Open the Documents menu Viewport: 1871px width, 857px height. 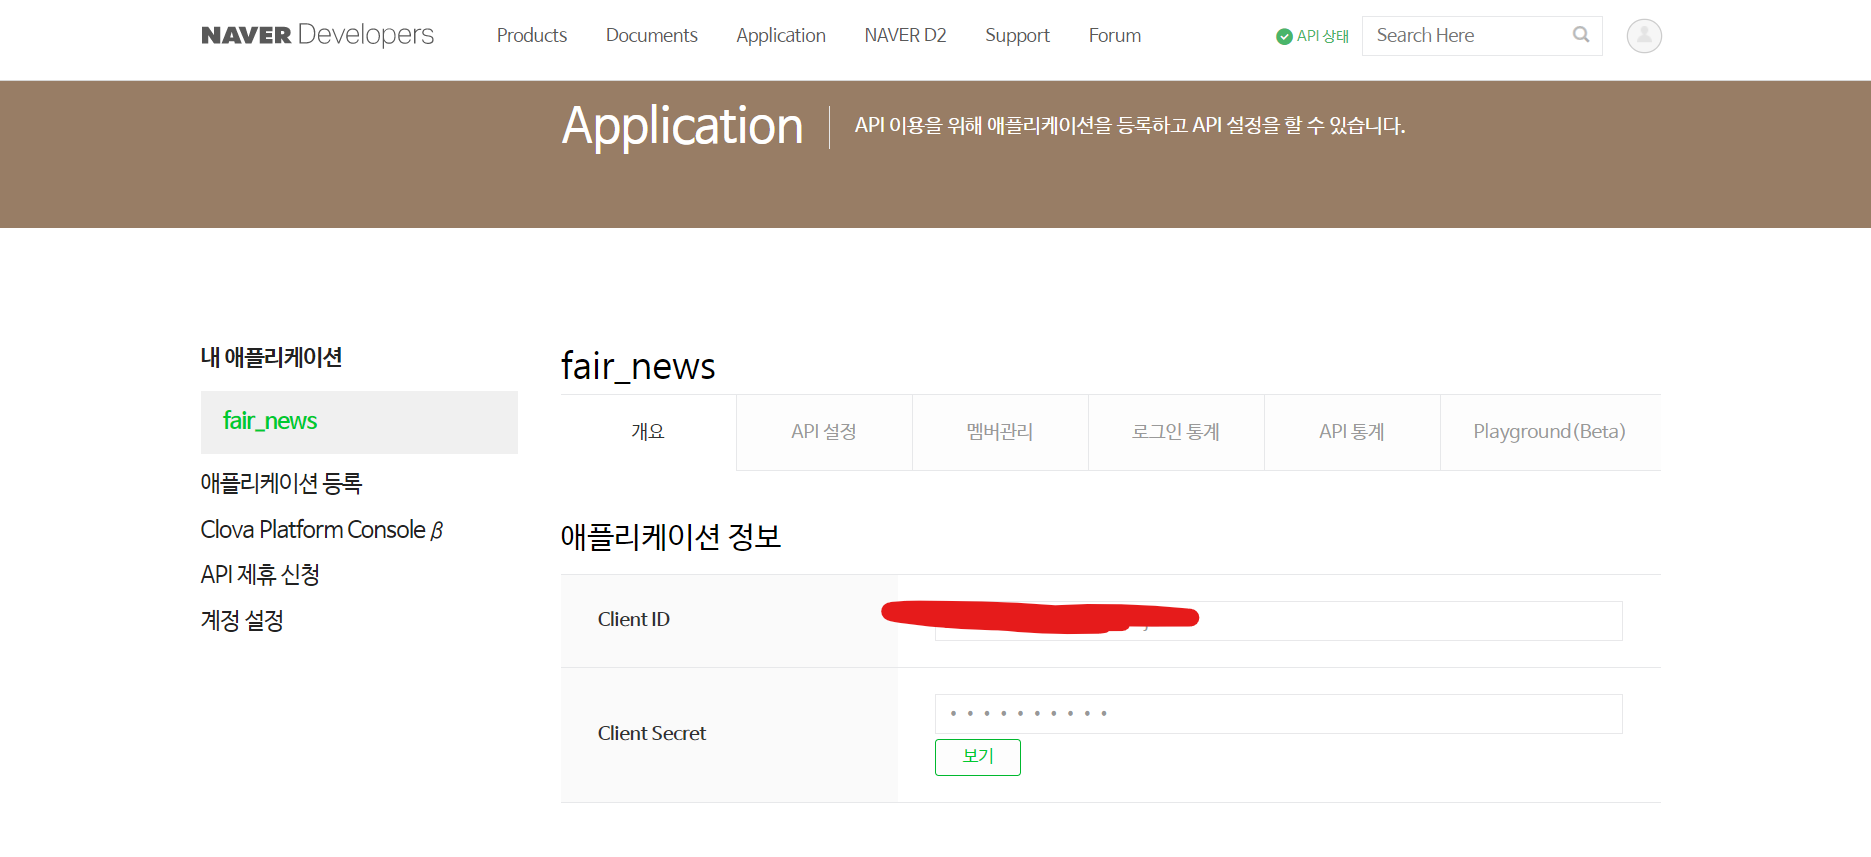click(652, 35)
